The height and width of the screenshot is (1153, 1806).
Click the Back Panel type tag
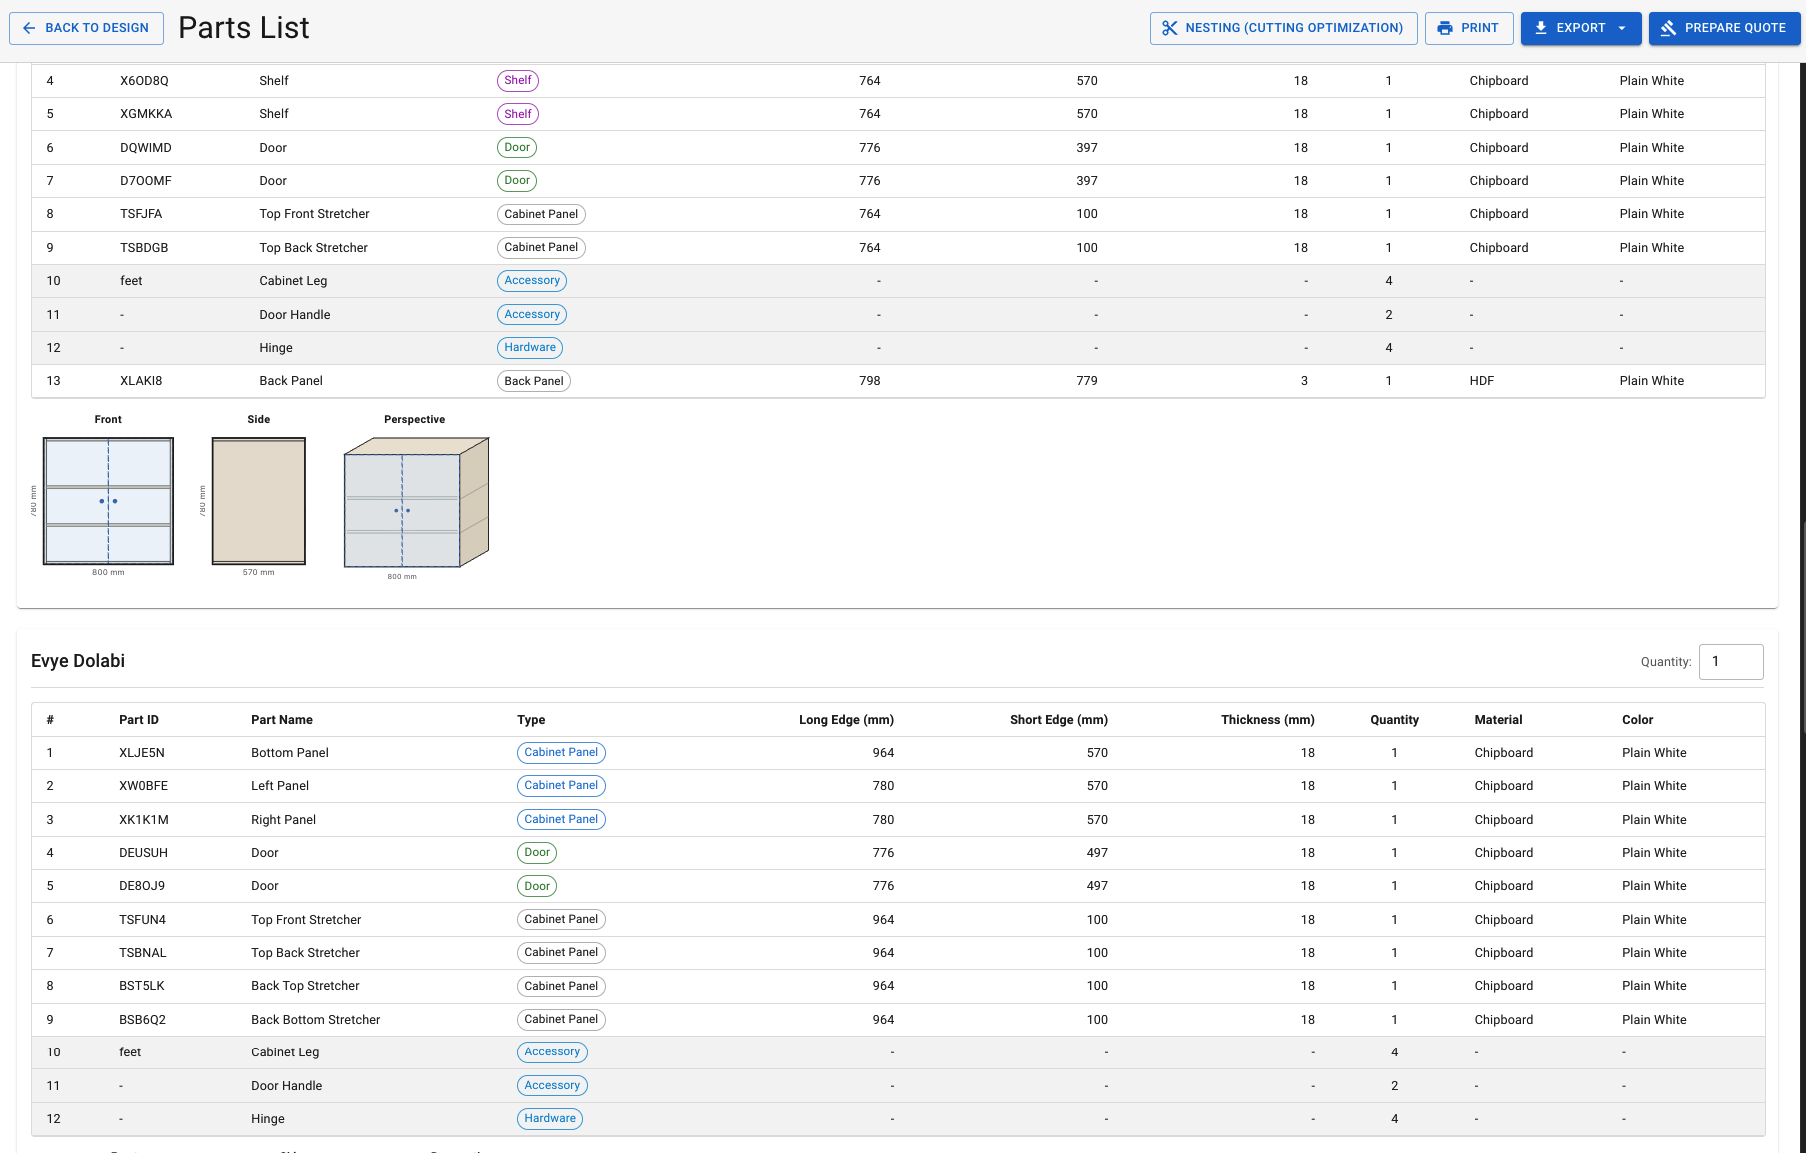[x=534, y=381]
